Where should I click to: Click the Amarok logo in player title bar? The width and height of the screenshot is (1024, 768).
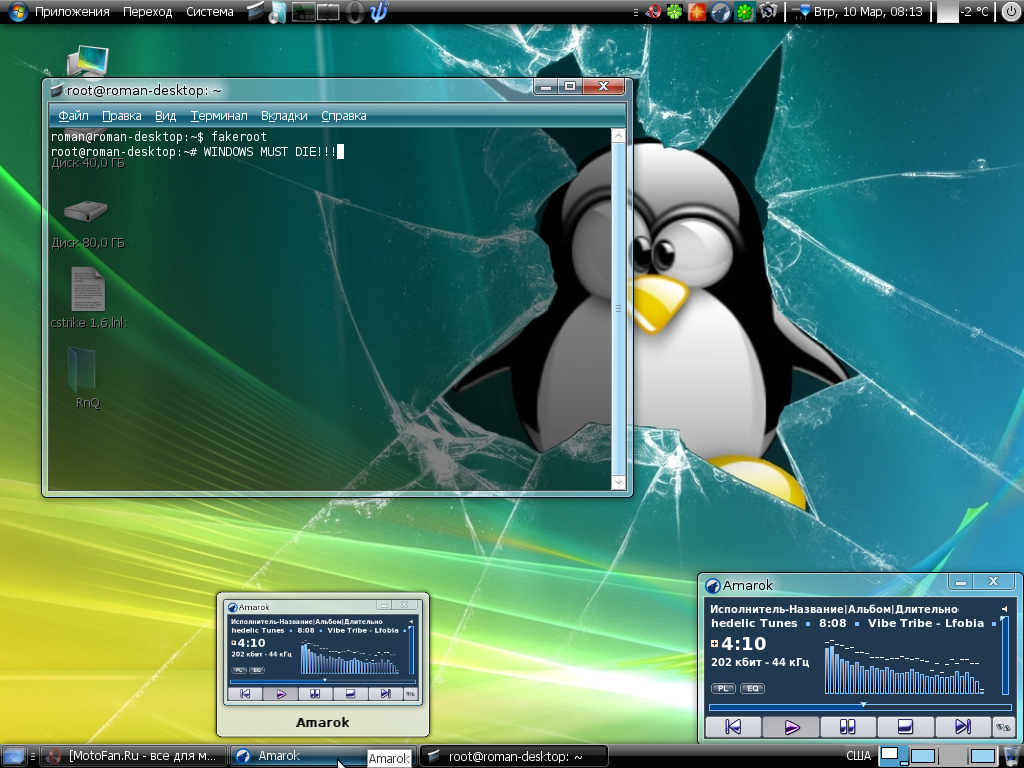(x=713, y=586)
